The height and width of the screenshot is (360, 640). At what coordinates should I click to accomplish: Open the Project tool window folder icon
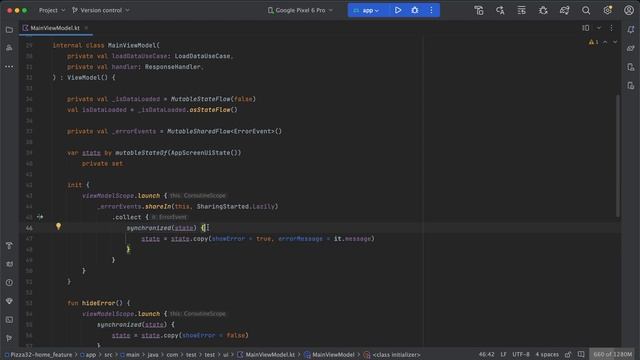point(9,29)
